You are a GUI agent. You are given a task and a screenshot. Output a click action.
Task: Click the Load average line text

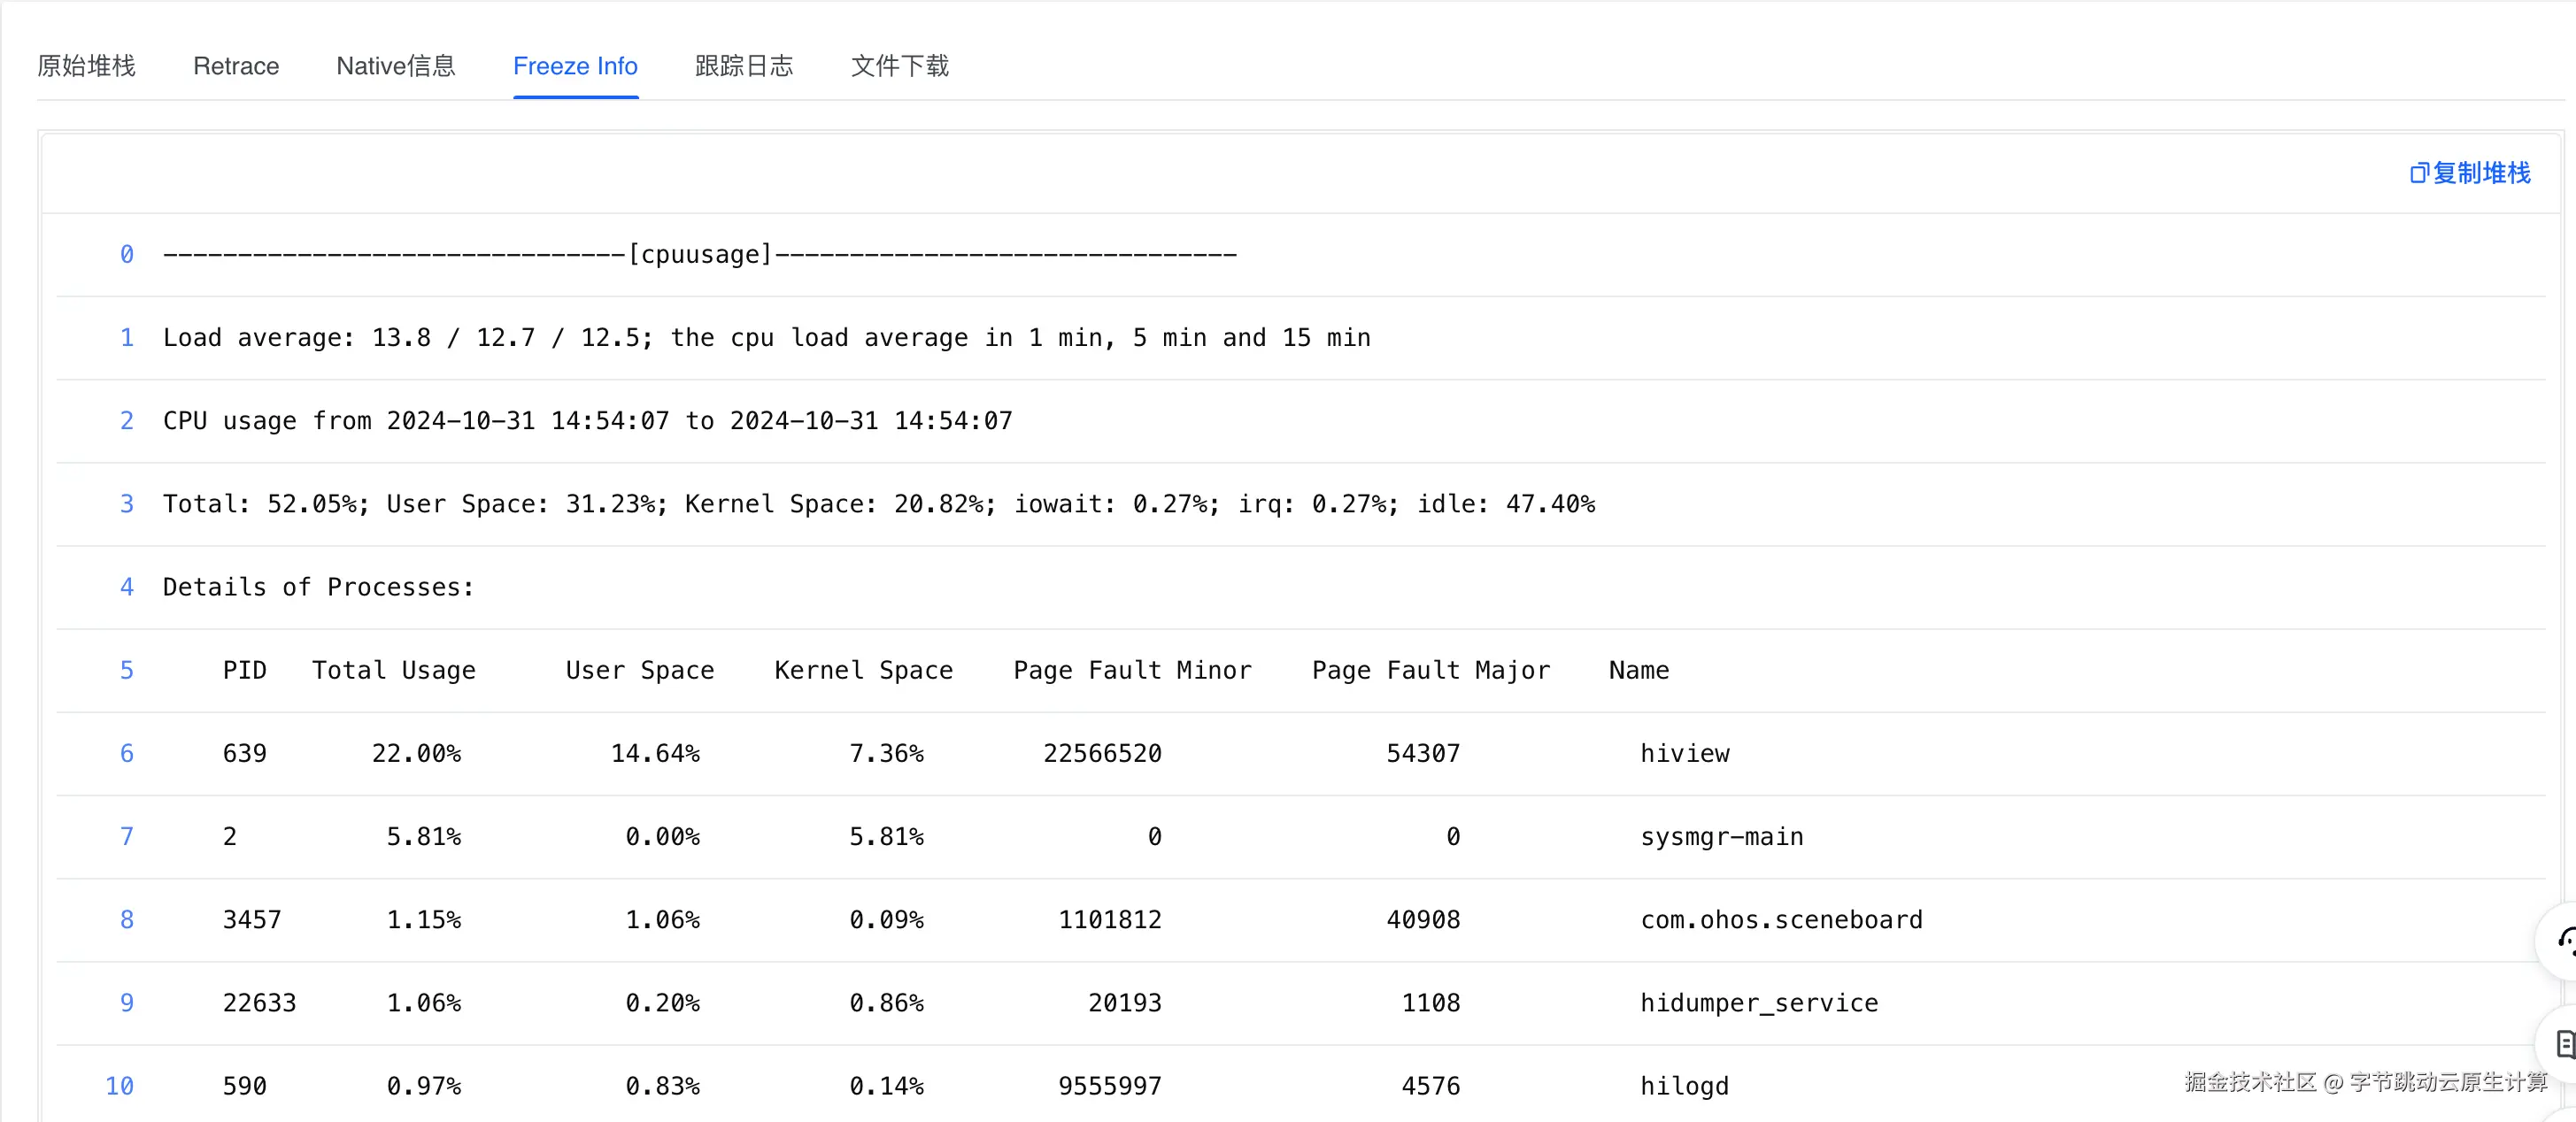click(x=766, y=338)
